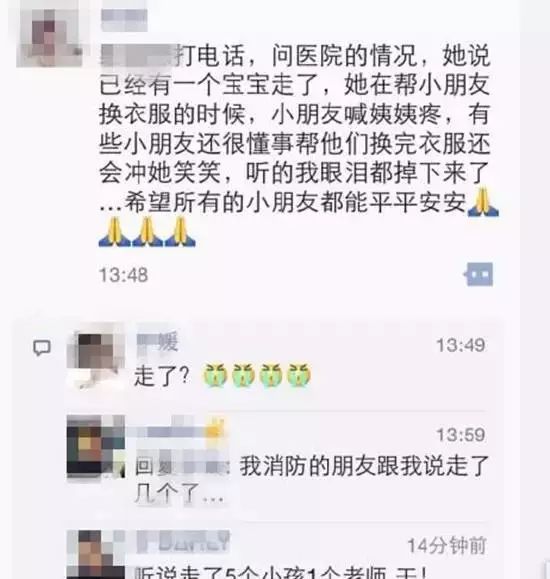Open avatar of commenter who wrote 走了?
This screenshot has height=579, width=550.
pos(96,362)
